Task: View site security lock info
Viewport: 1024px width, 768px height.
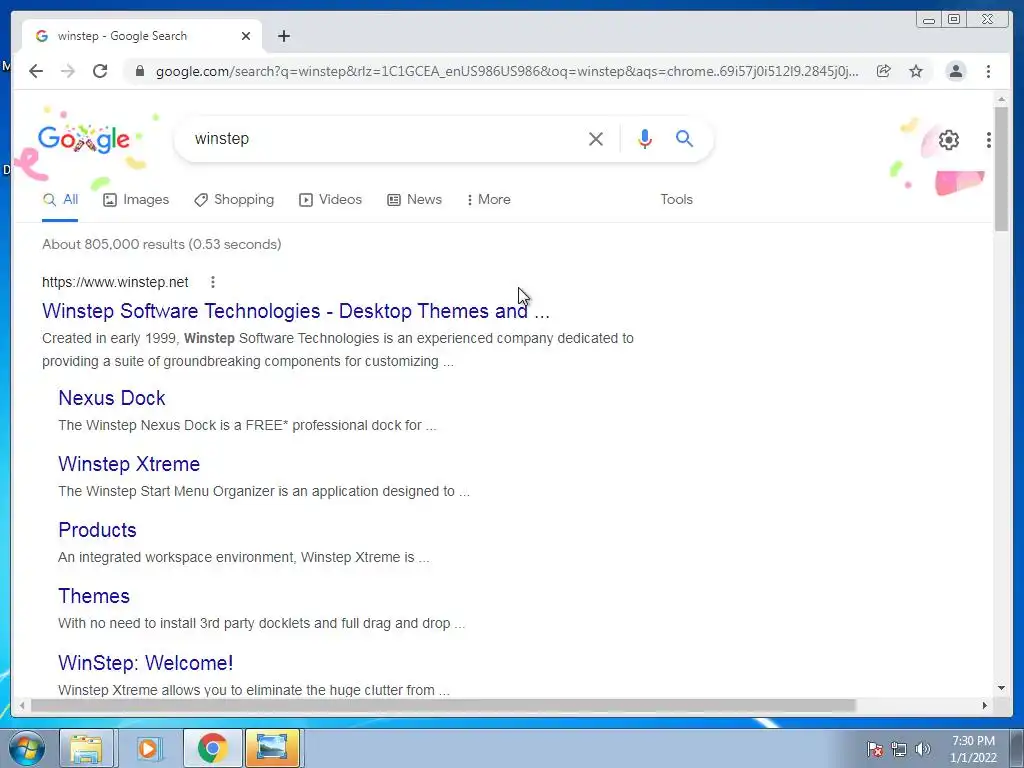Action: click(140, 71)
